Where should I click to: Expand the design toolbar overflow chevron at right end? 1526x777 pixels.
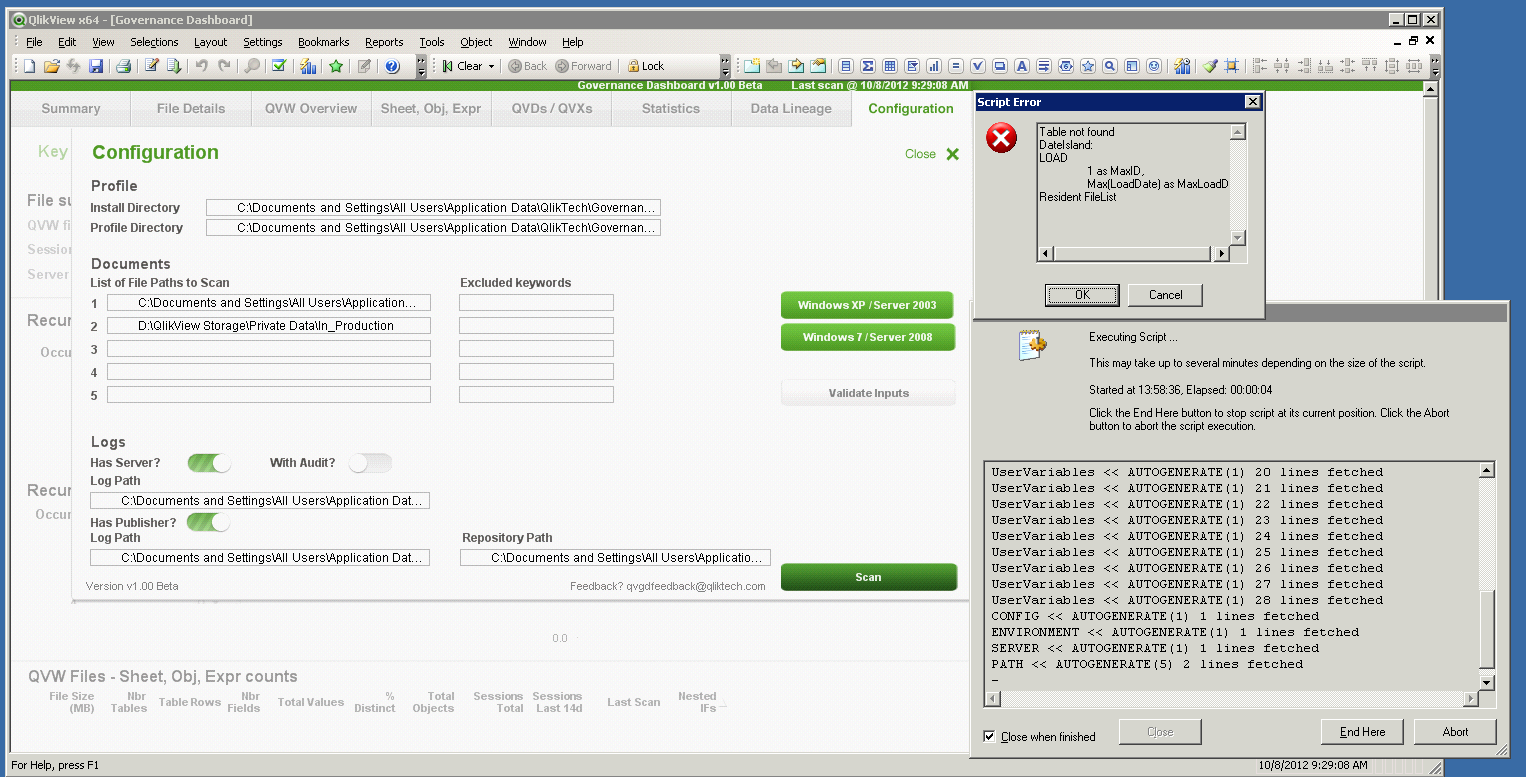(1435, 66)
